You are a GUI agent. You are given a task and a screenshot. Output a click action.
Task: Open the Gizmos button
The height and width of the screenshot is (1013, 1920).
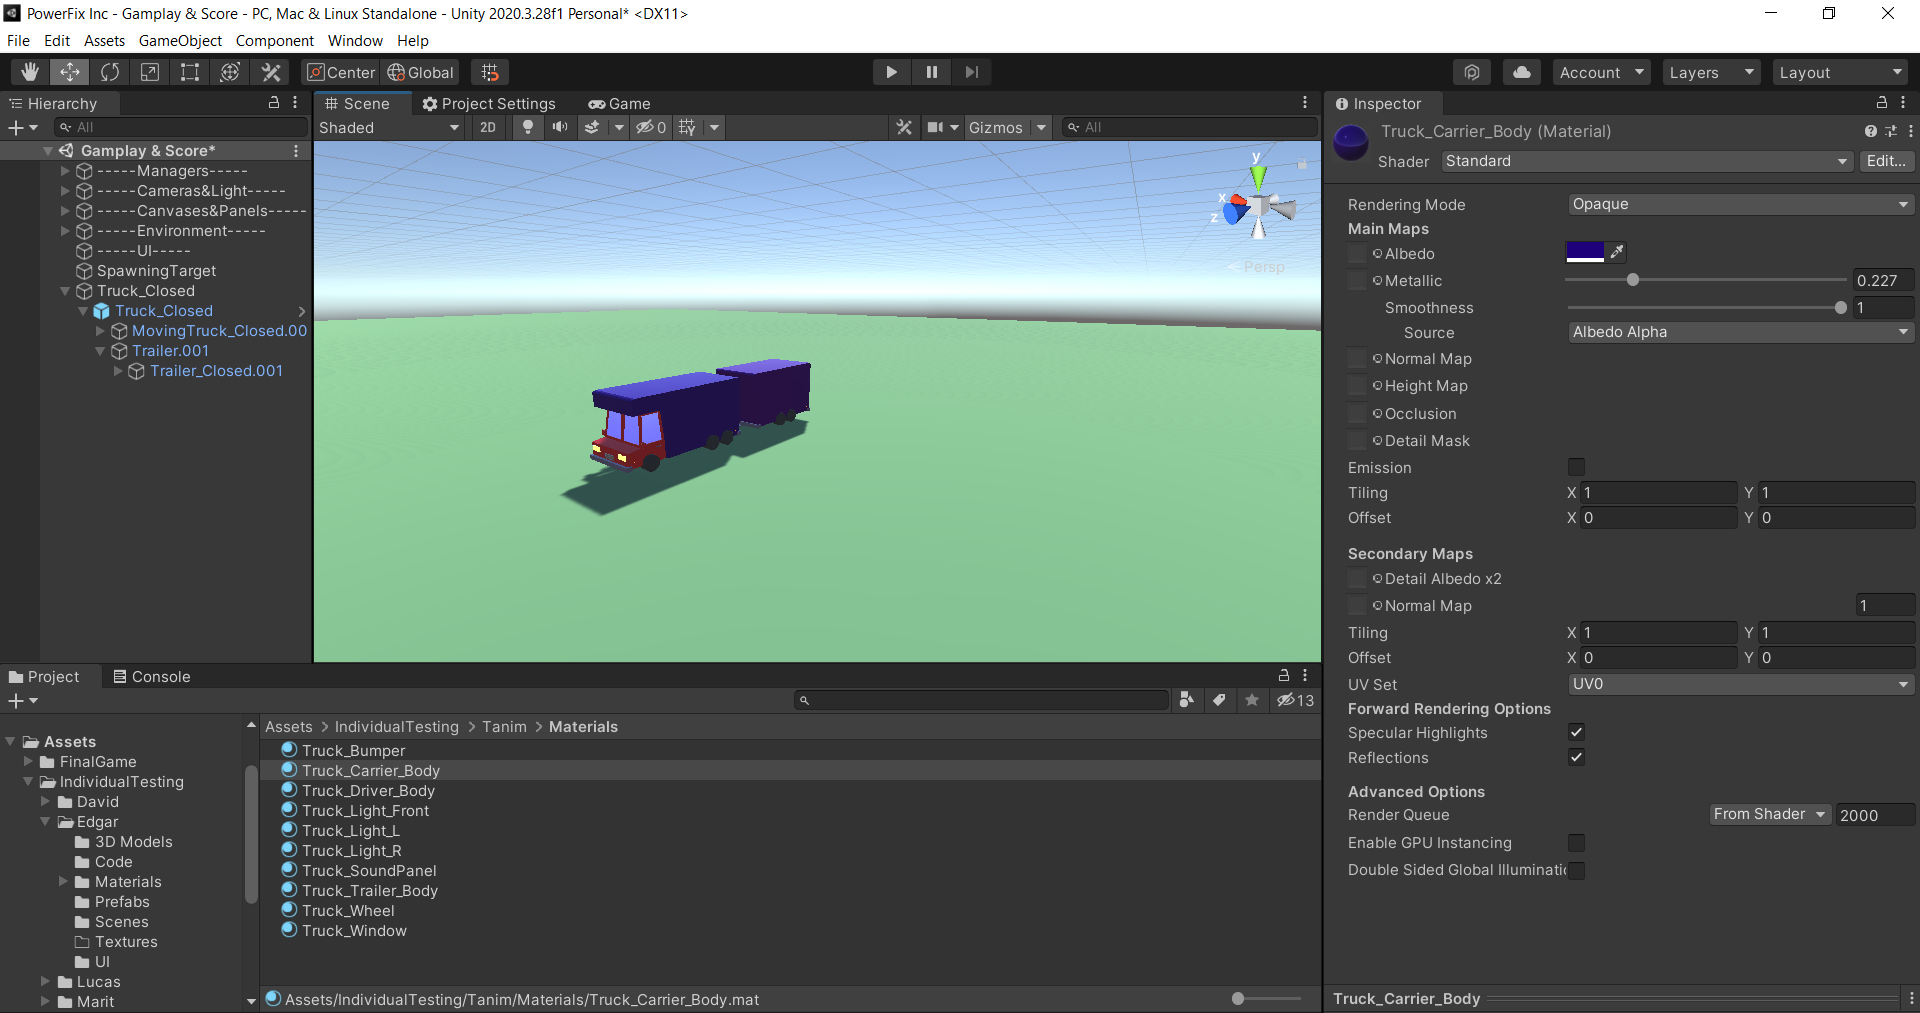[x=995, y=127]
